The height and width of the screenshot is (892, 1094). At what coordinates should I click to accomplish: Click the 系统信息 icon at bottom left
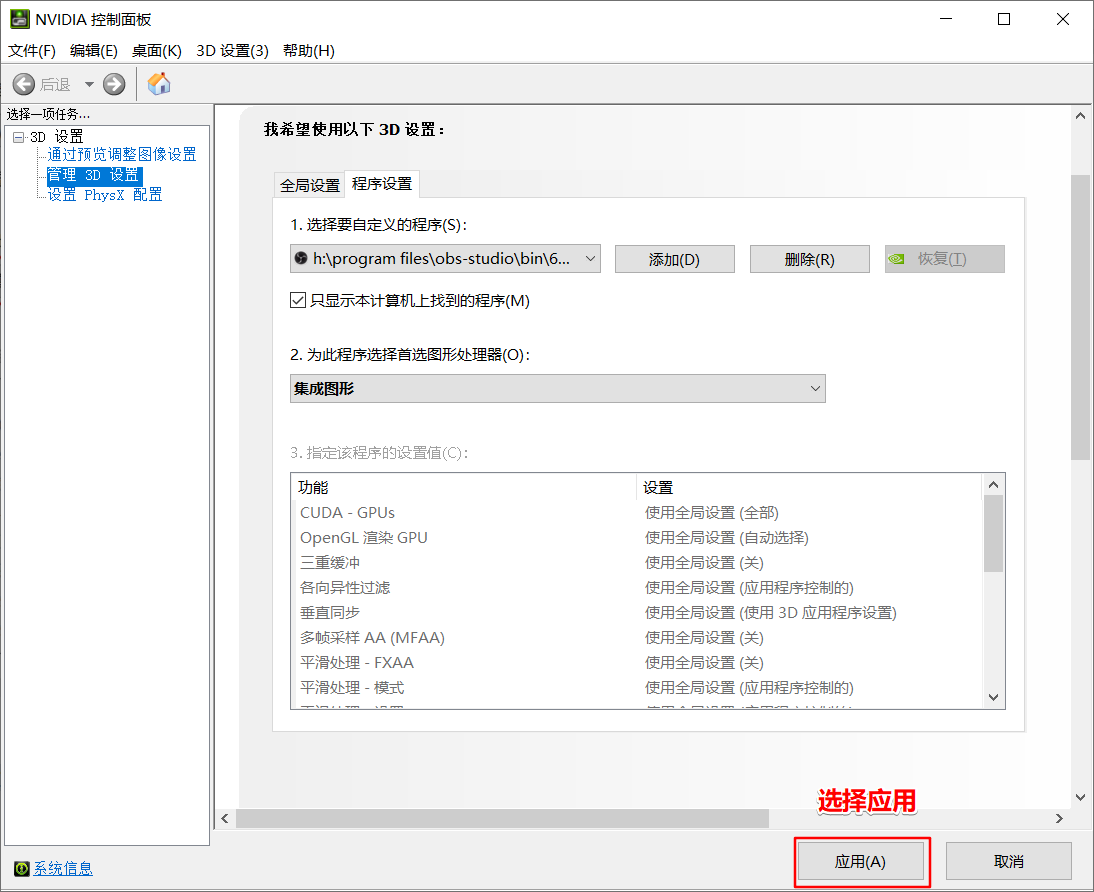coord(22,868)
